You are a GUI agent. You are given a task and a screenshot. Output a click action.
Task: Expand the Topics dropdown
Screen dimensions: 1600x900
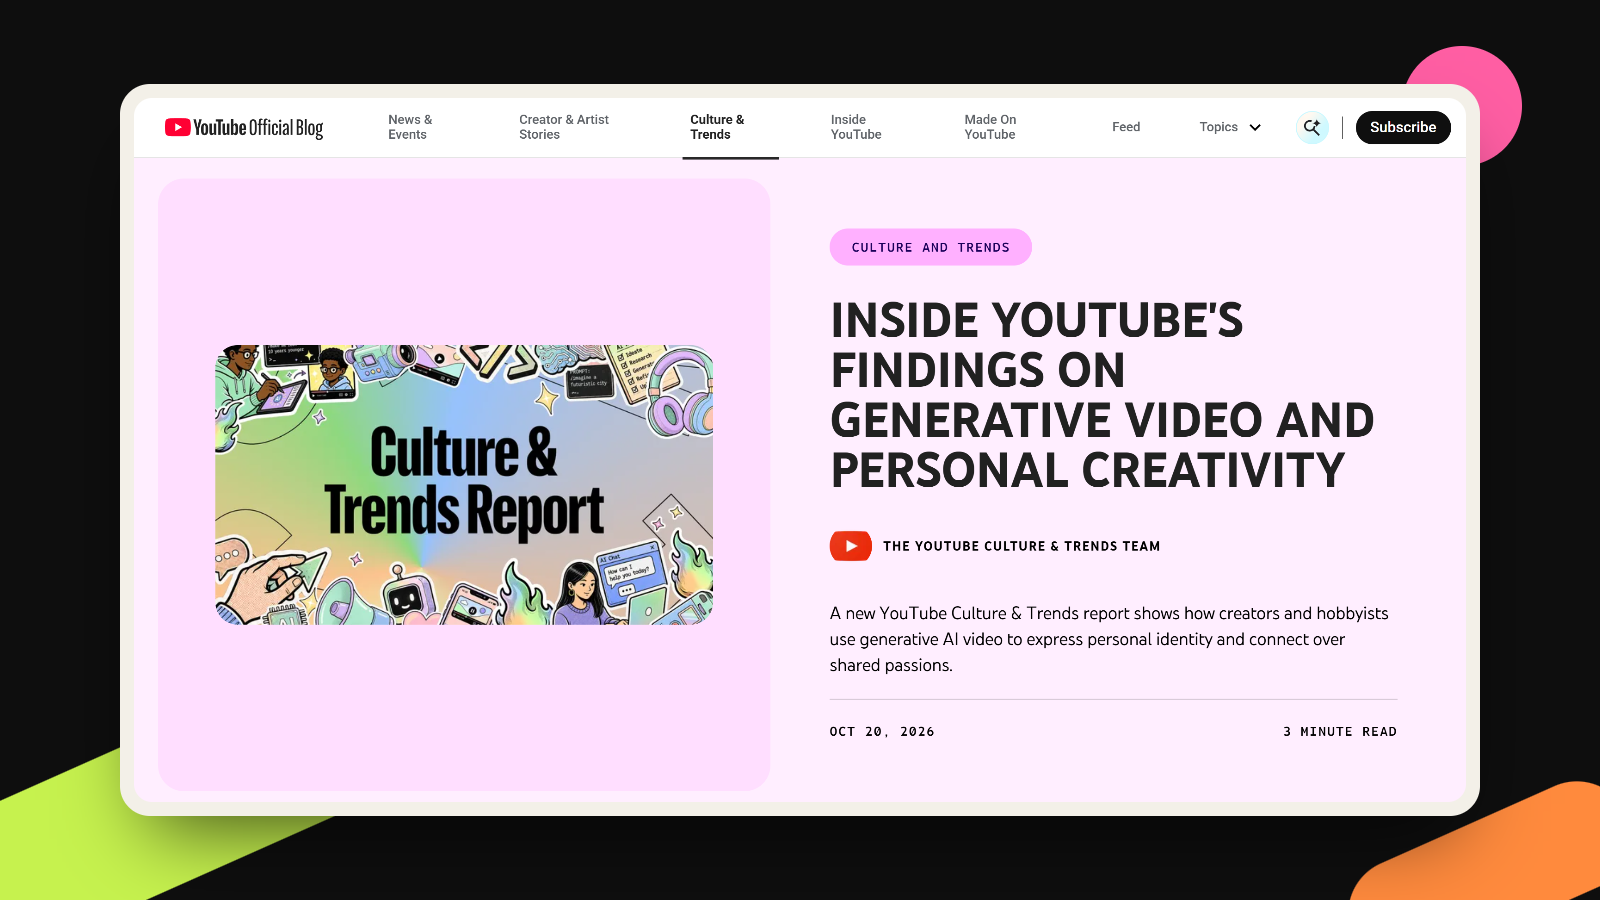[1230, 127]
